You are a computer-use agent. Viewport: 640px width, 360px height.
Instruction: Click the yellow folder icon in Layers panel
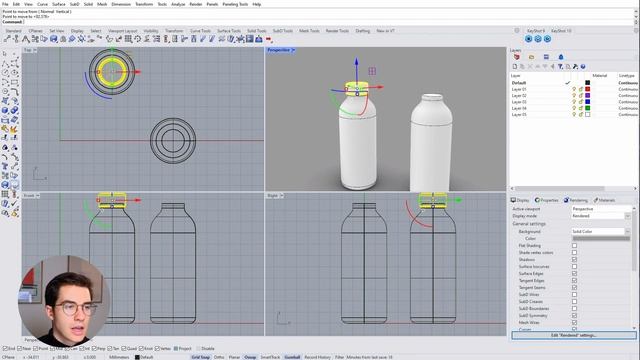click(531, 57)
